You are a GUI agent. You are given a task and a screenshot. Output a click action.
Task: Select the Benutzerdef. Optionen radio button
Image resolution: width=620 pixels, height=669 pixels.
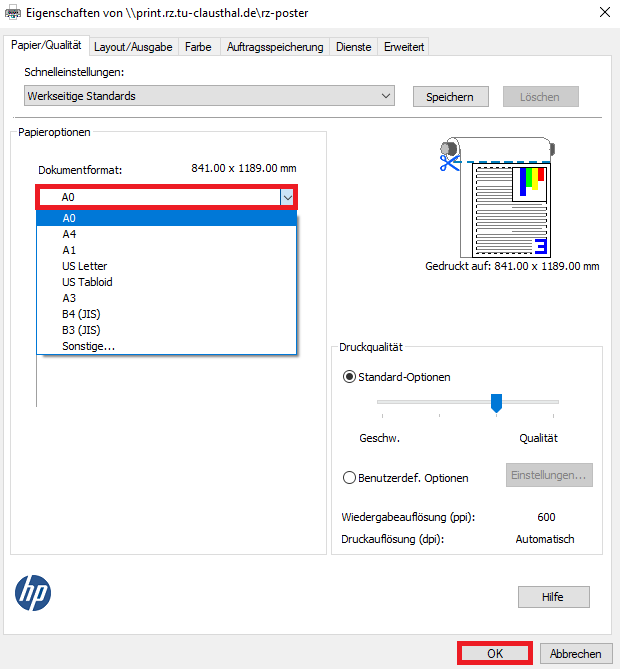(349, 478)
